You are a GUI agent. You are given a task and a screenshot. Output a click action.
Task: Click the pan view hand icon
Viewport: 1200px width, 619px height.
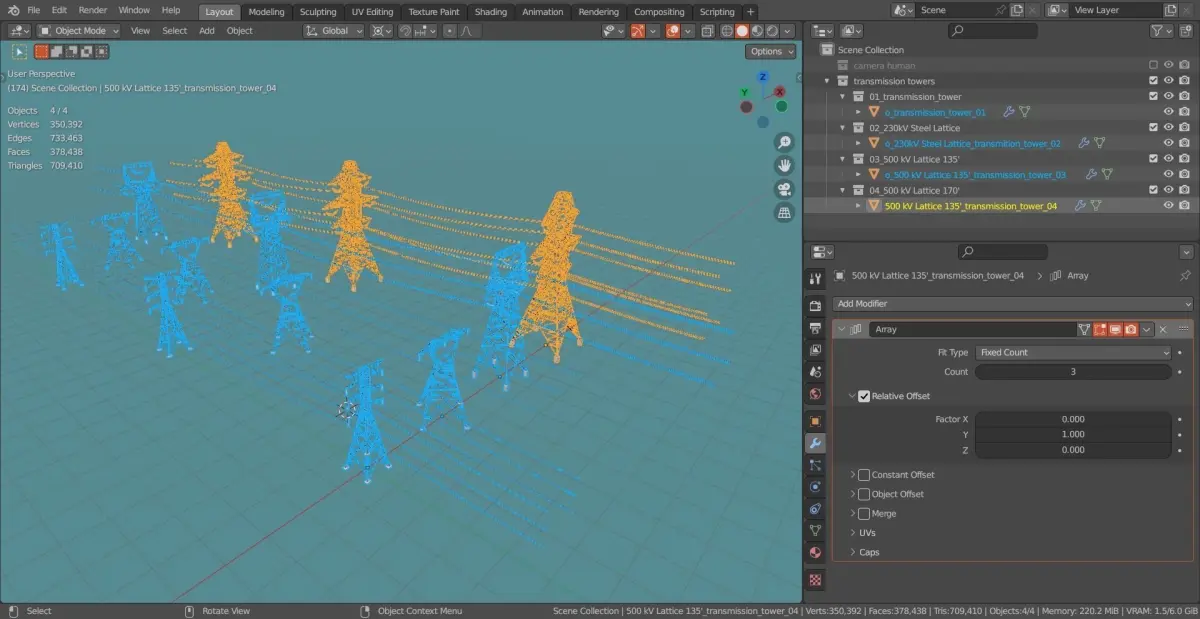tap(785, 165)
